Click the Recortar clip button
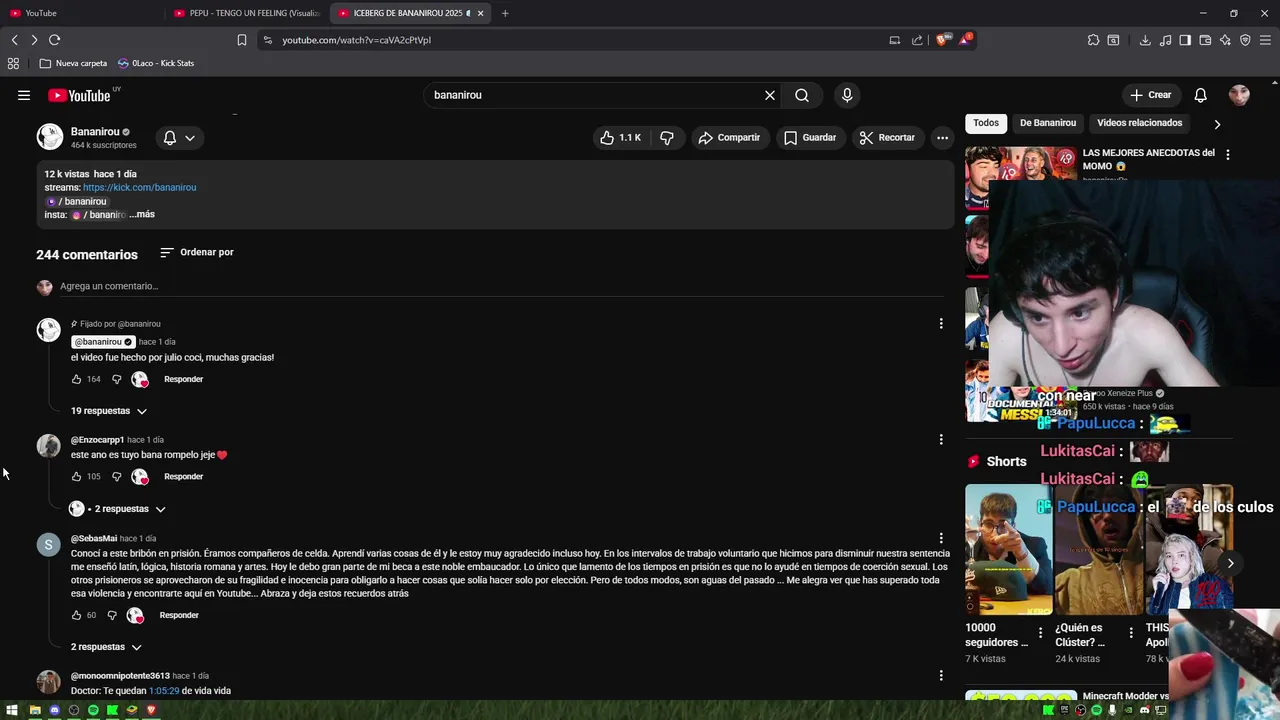 pyautogui.click(x=887, y=137)
